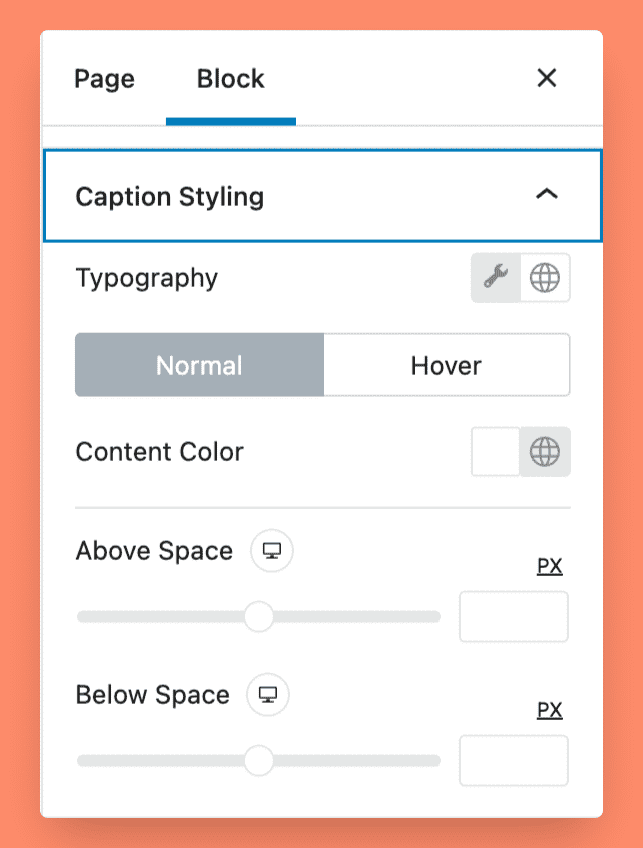Image resolution: width=643 pixels, height=848 pixels.
Task: Close the settings panel with the X
Action: point(547,78)
